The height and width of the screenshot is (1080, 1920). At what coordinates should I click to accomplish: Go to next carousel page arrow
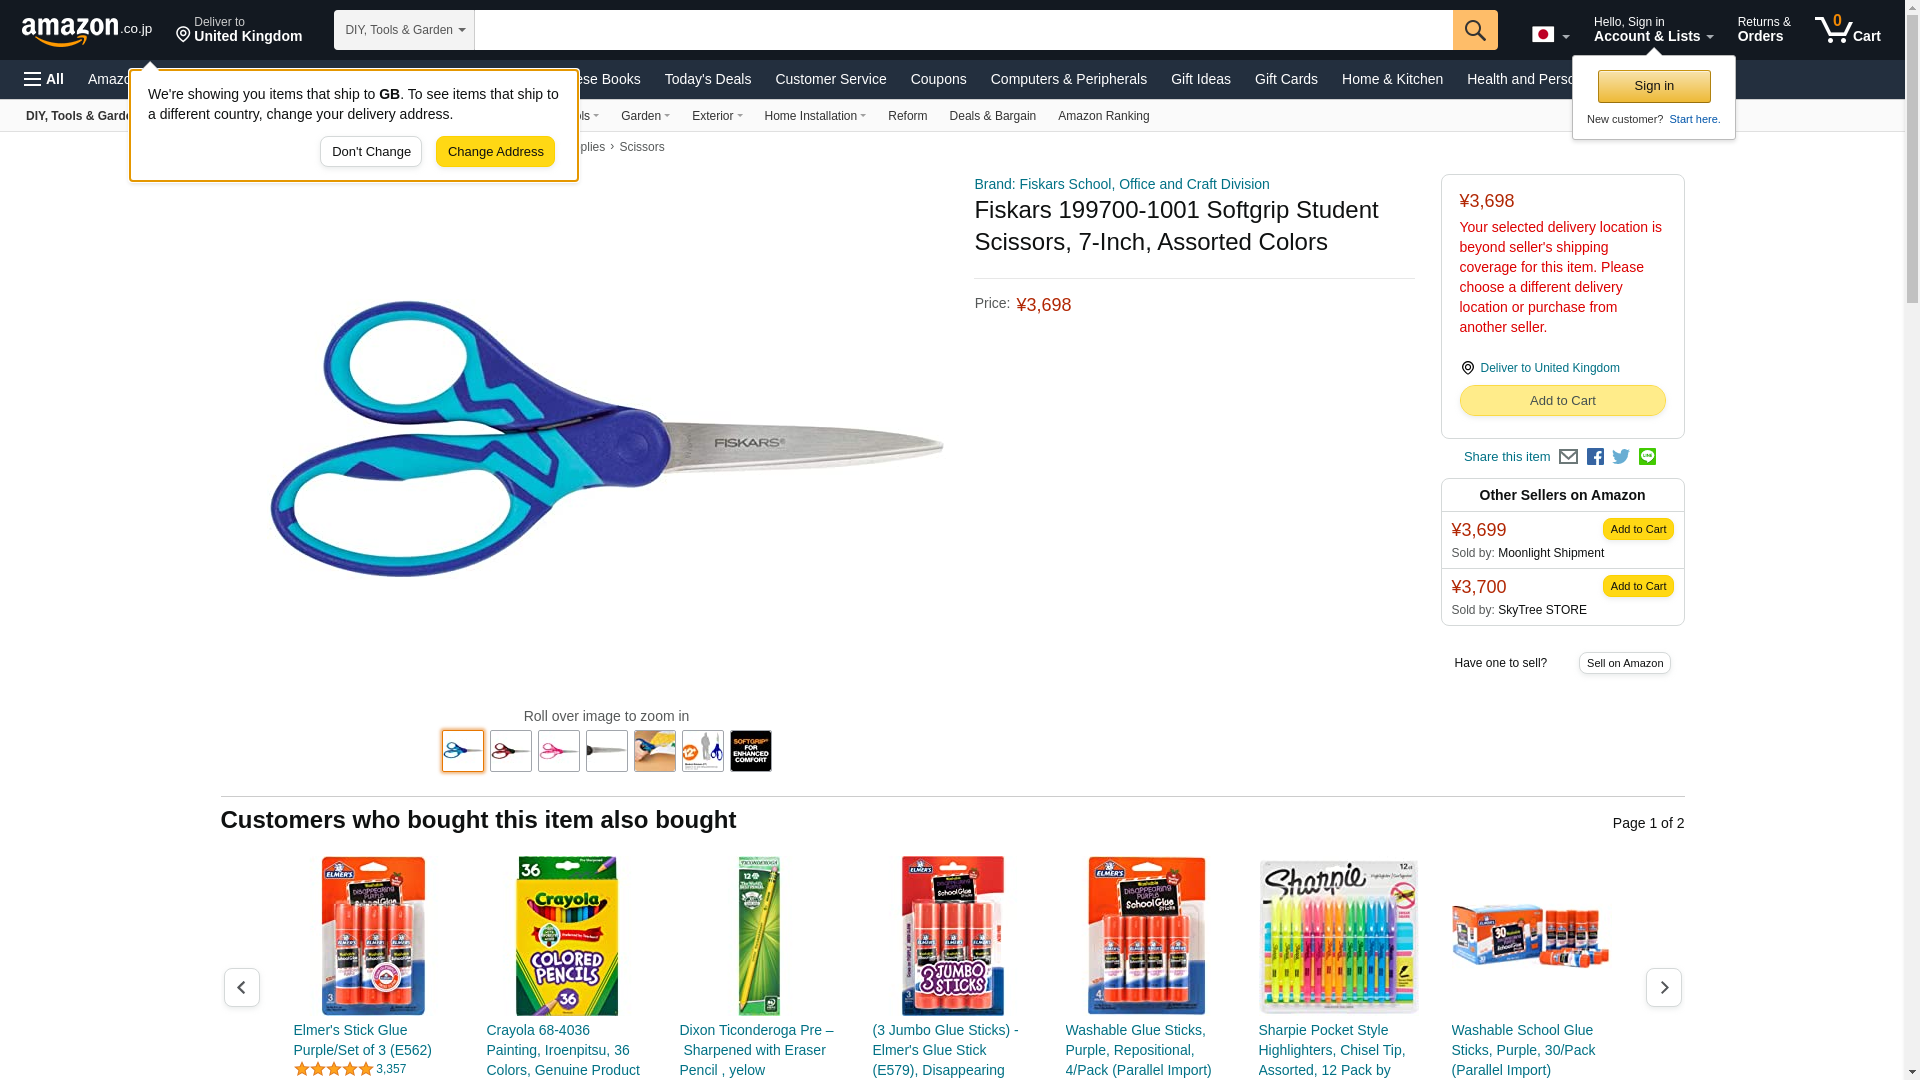click(1664, 987)
